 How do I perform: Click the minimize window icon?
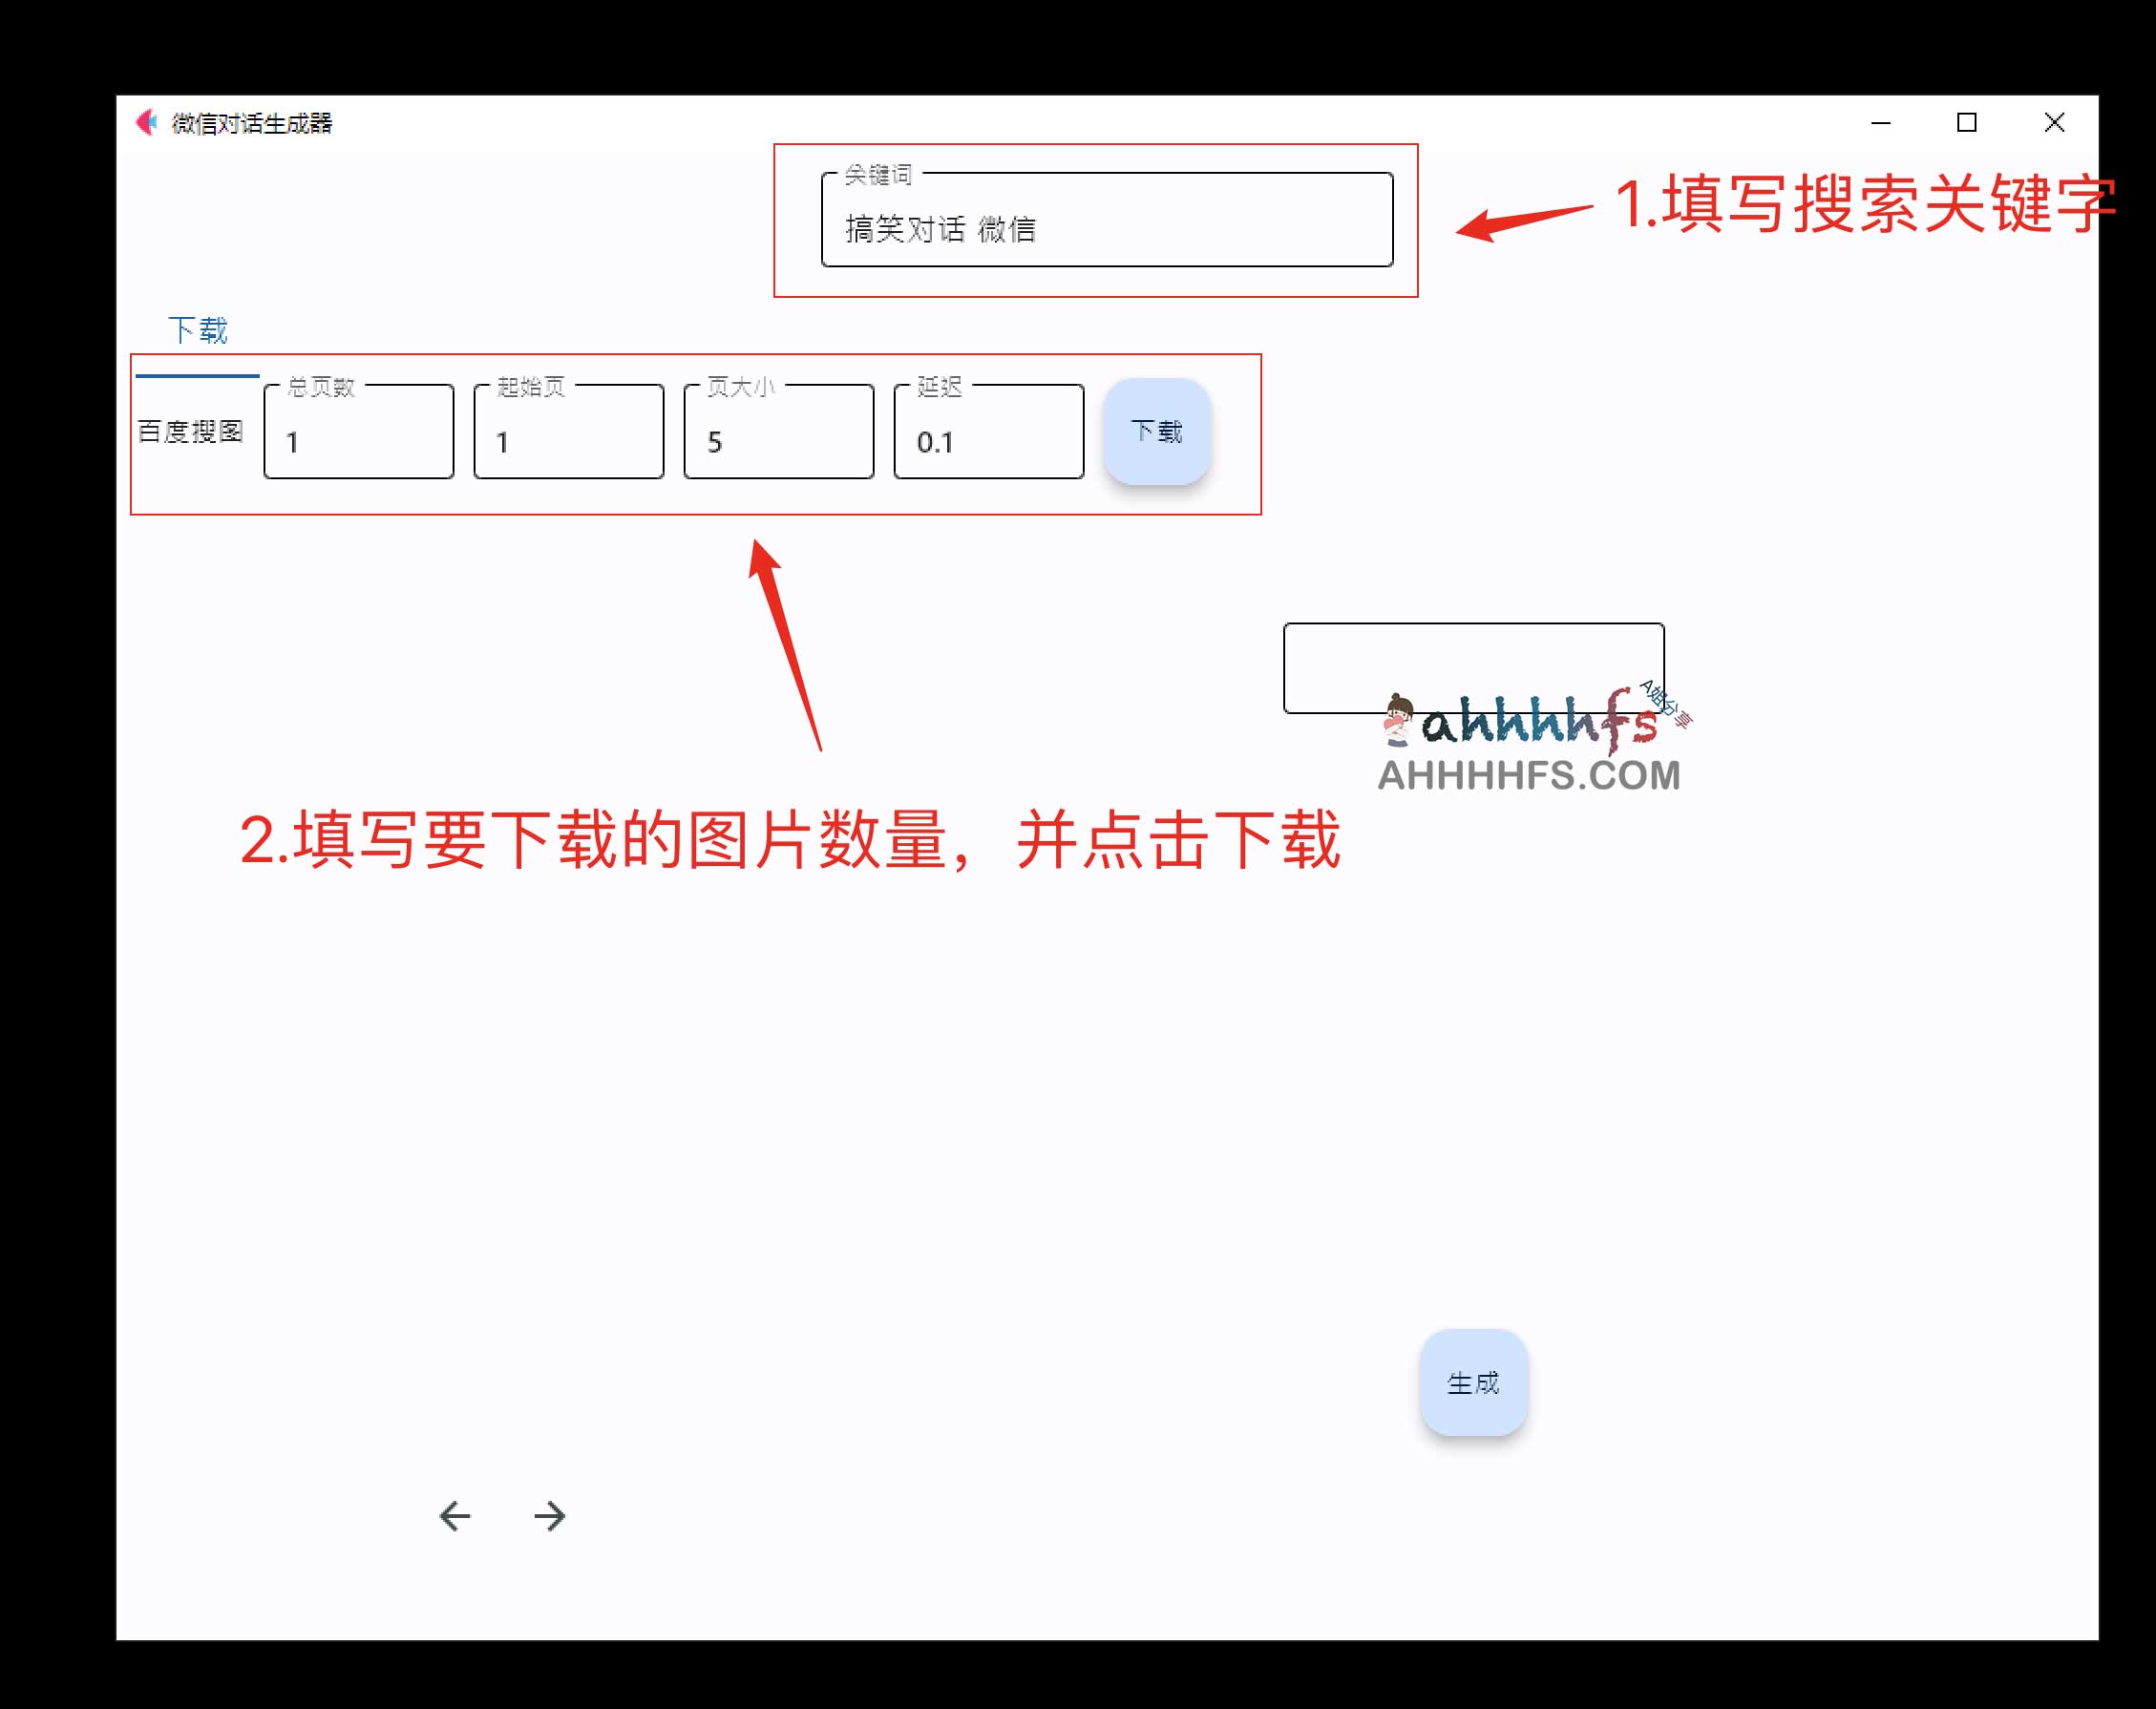(1881, 122)
